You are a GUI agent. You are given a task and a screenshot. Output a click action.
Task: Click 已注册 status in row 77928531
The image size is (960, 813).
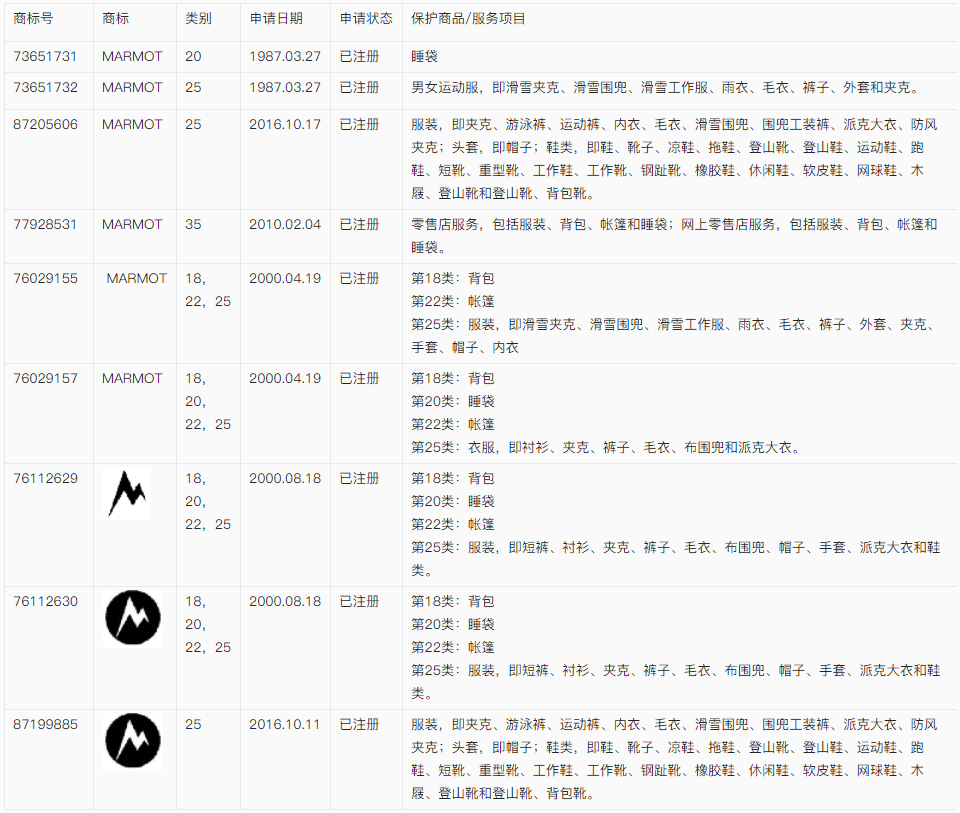click(359, 224)
